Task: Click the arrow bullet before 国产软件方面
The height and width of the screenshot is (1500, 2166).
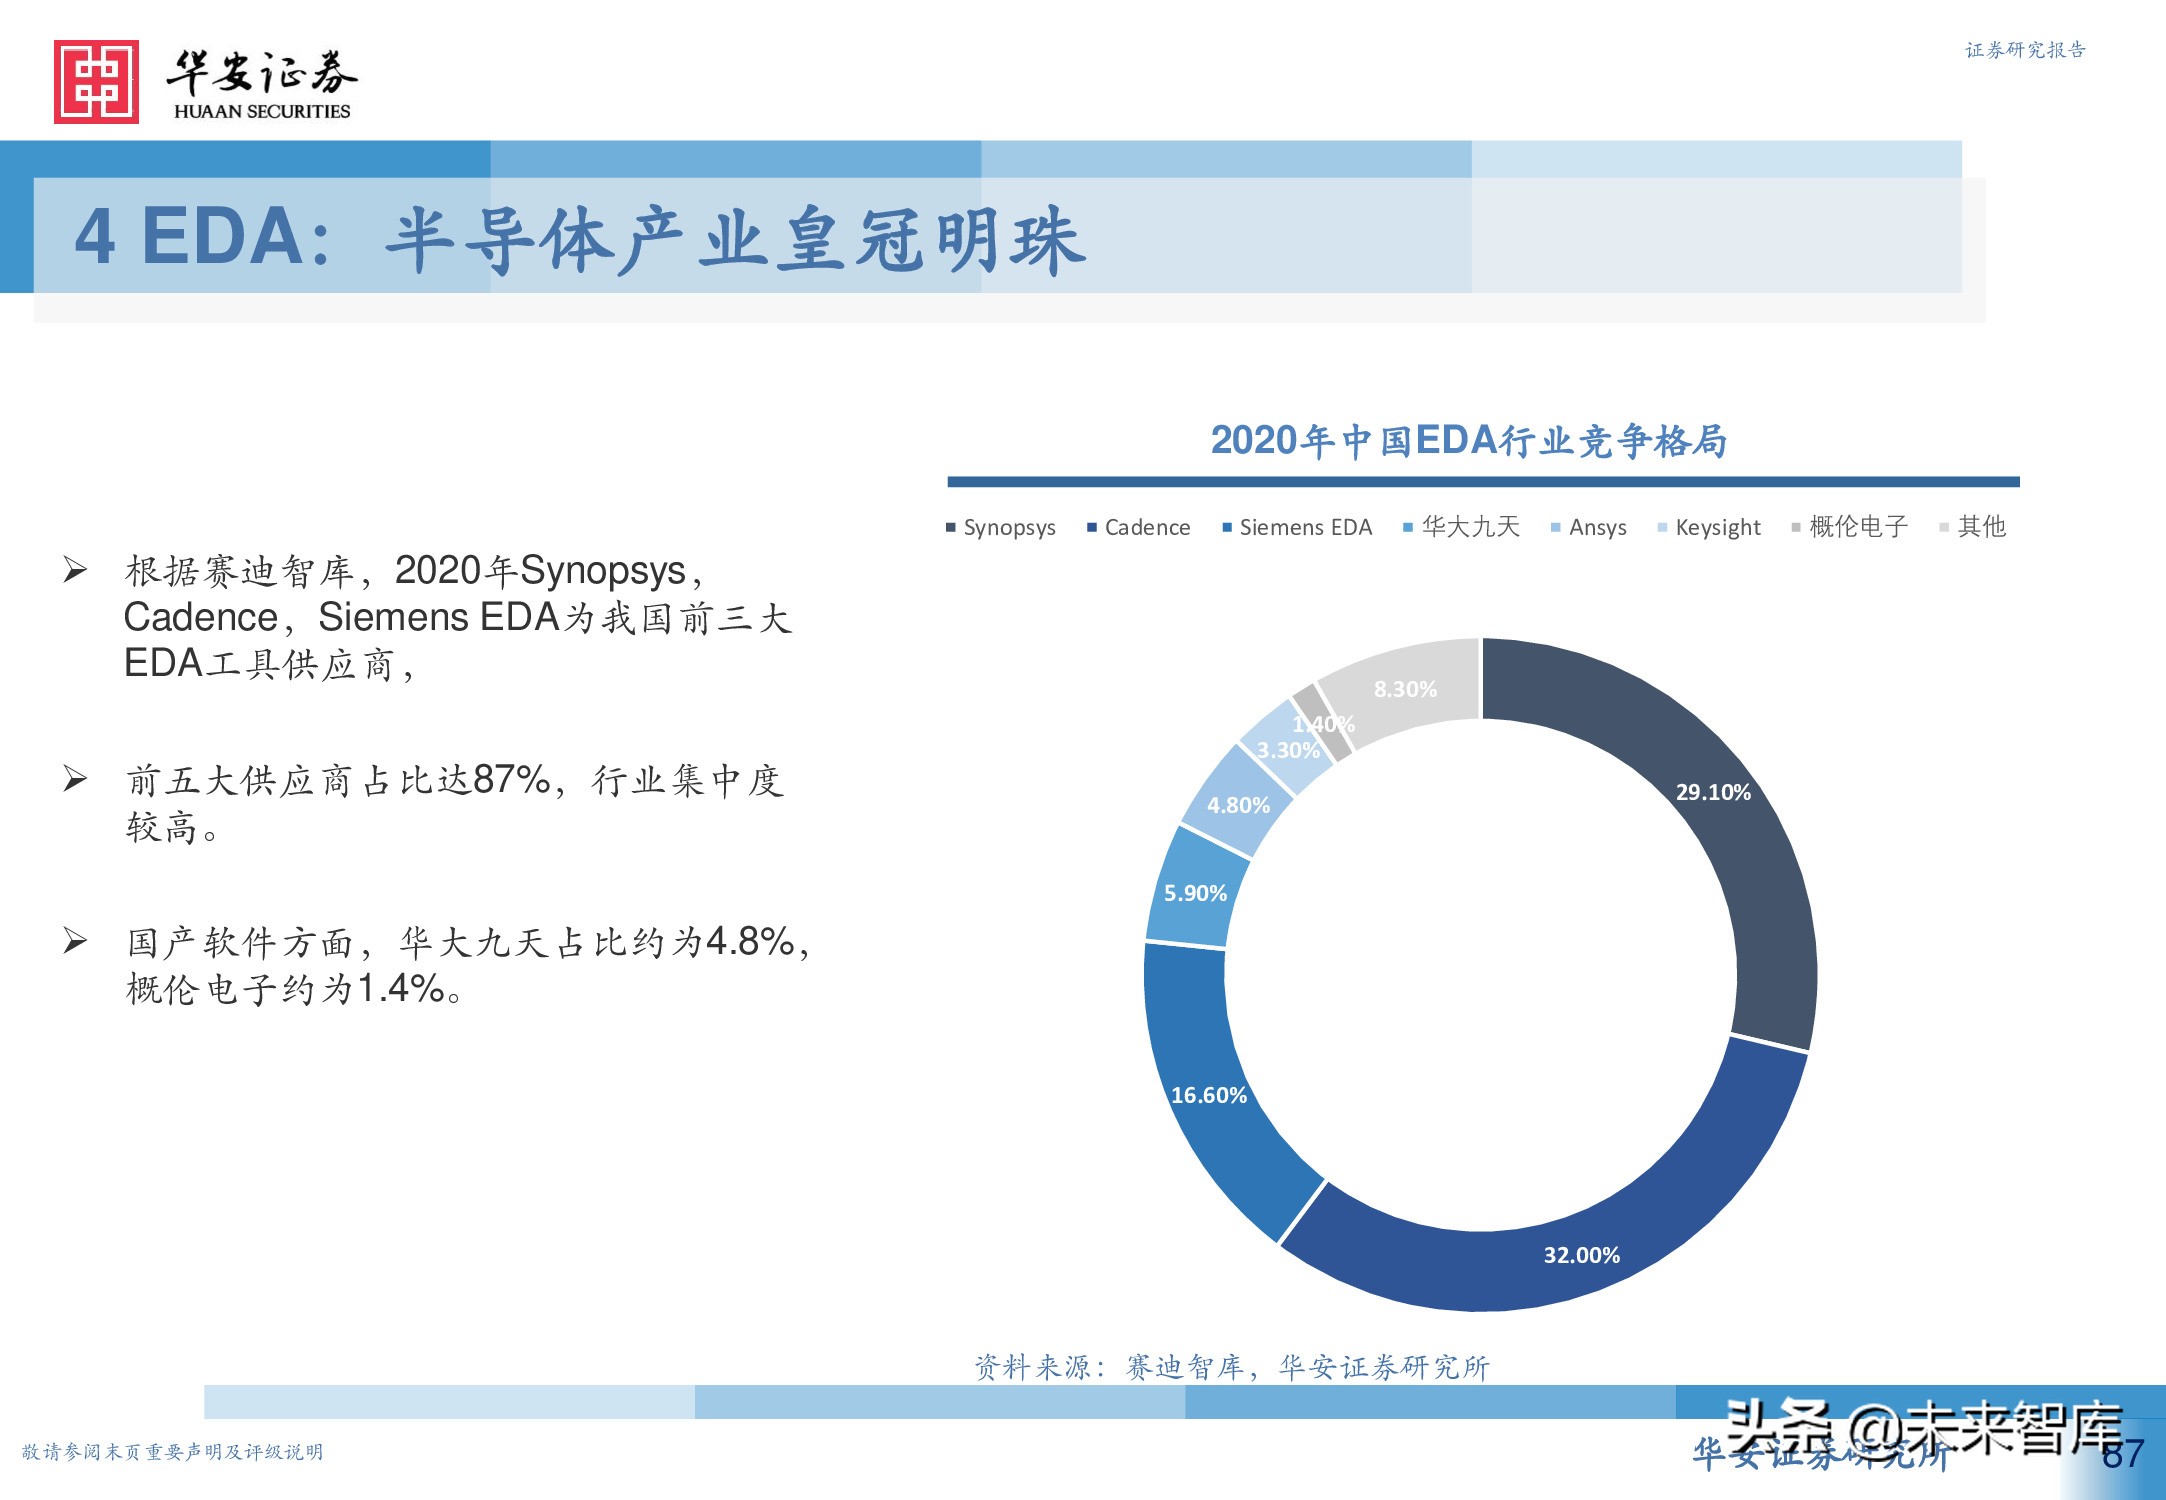Action: pyautogui.click(x=76, y=940)
